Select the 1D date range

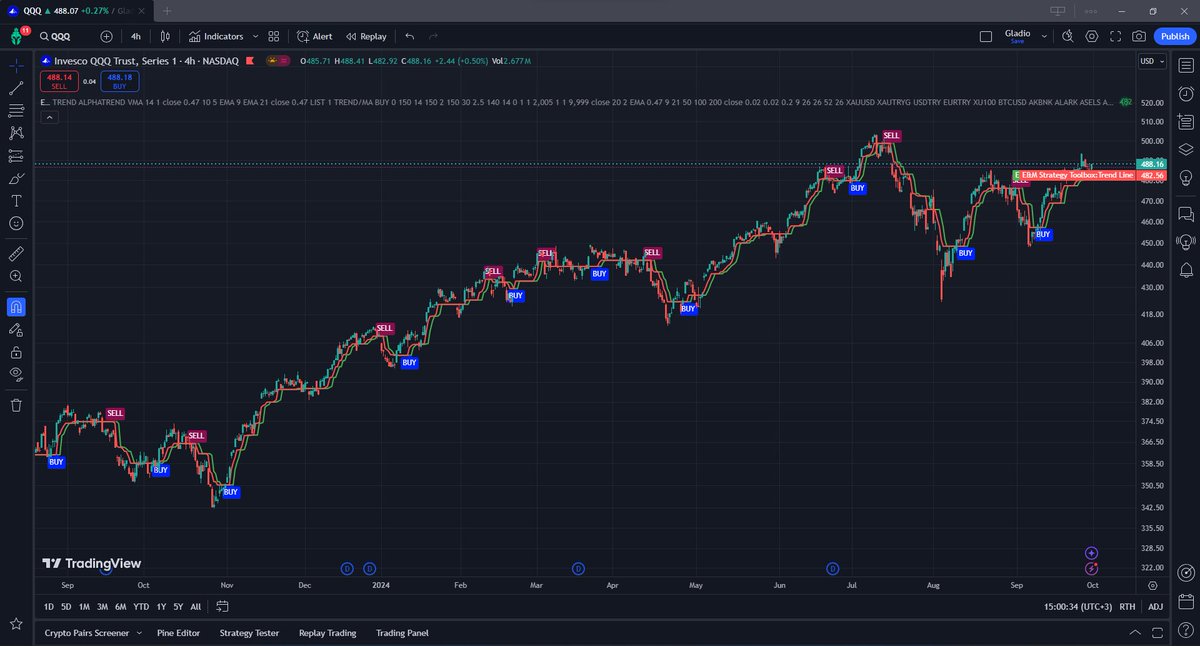[x=49, y=607]
